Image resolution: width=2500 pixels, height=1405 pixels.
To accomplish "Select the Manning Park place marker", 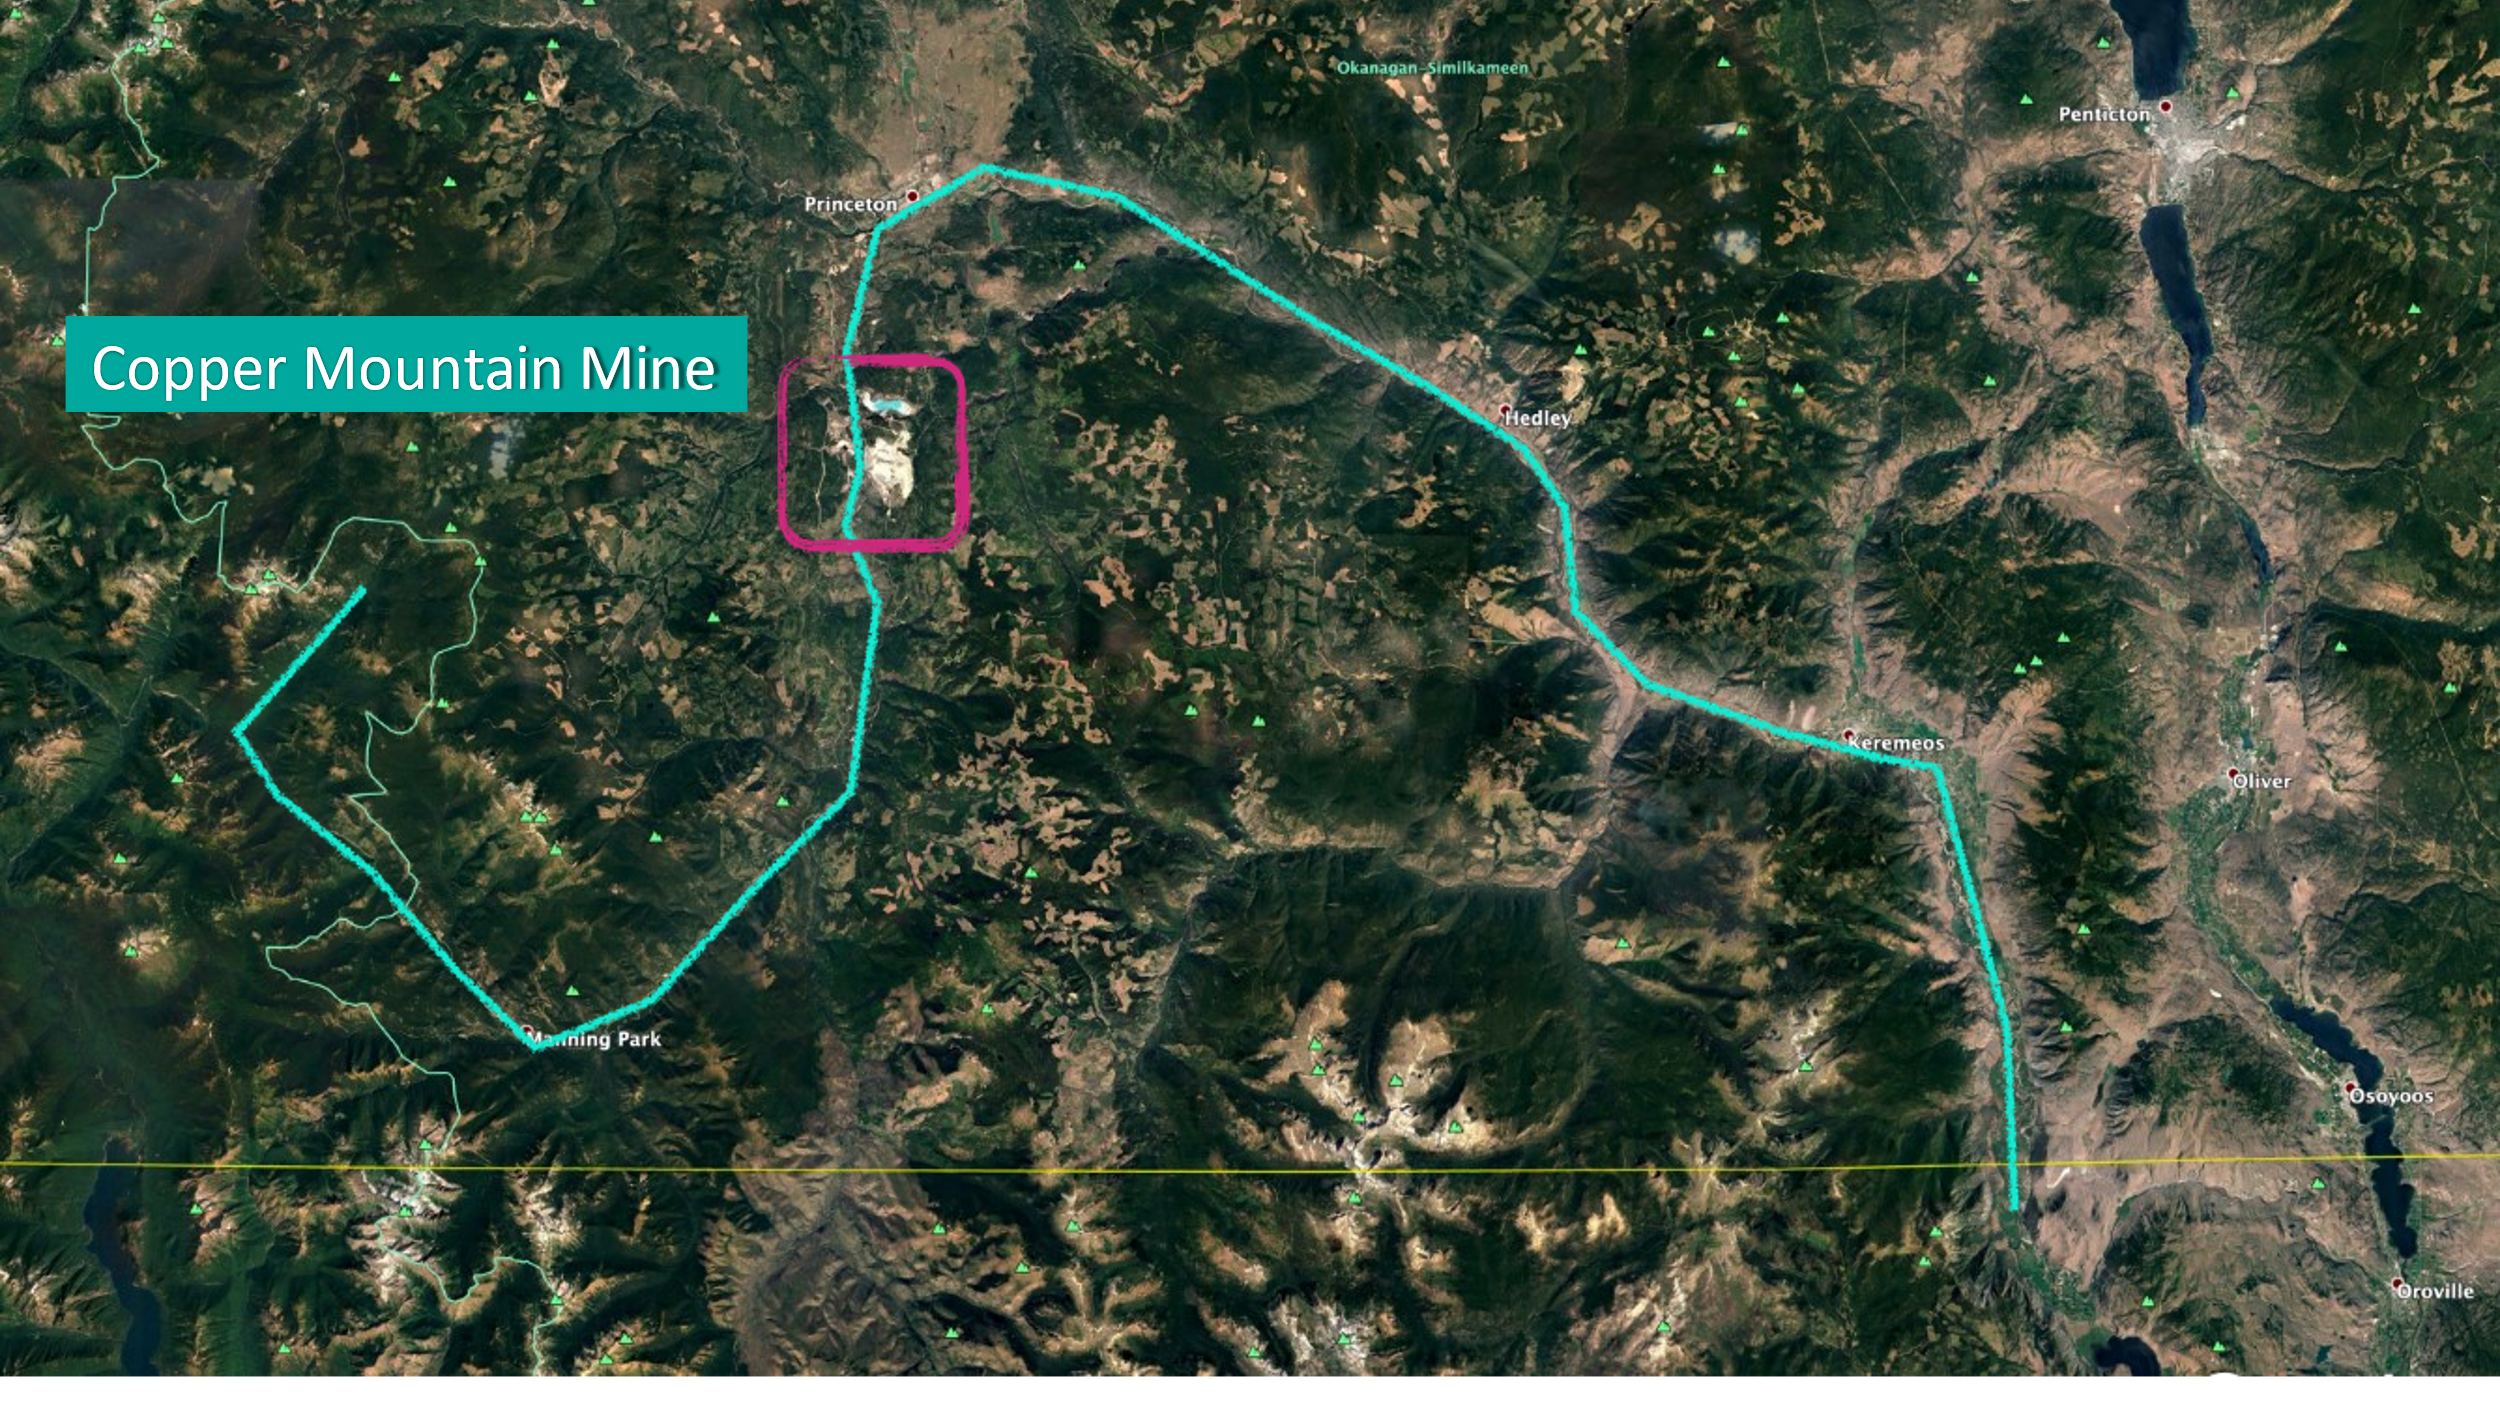I will [528, 1030].
